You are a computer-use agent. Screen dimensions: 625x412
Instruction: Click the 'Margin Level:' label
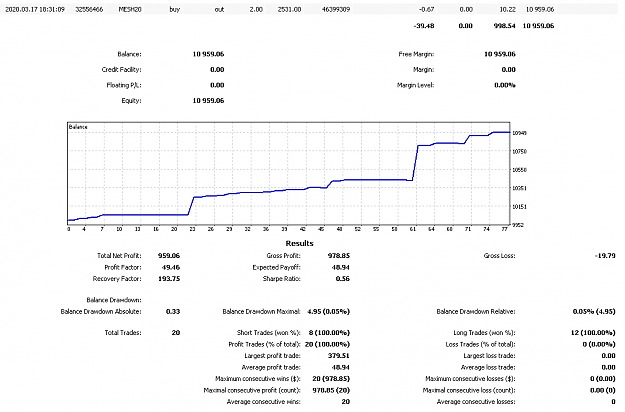click(x=415, y=85)
